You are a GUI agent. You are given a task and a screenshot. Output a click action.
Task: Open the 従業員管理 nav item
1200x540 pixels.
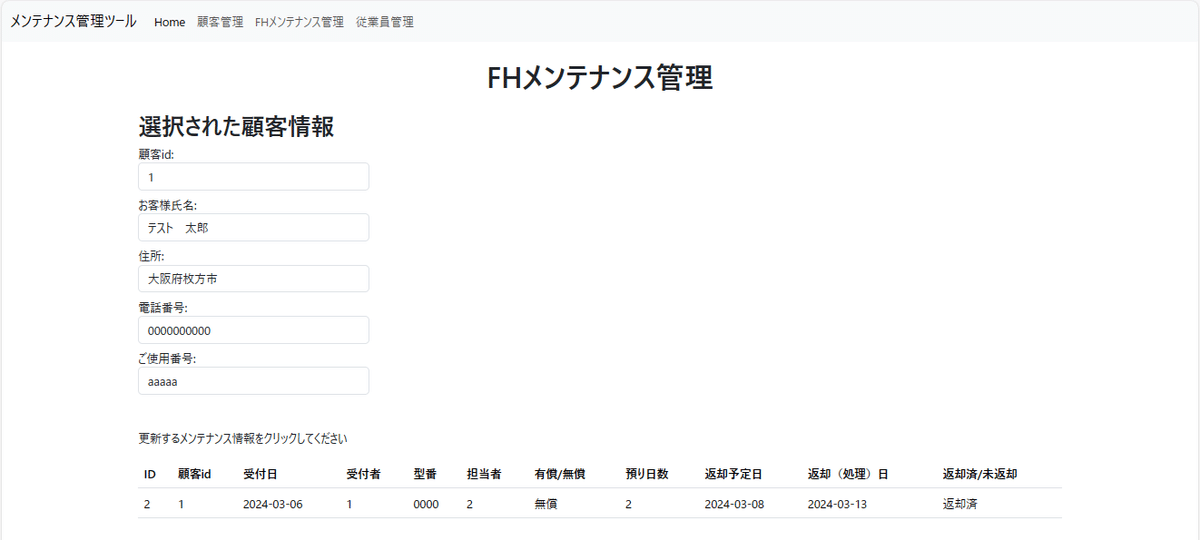coord(385,22)
